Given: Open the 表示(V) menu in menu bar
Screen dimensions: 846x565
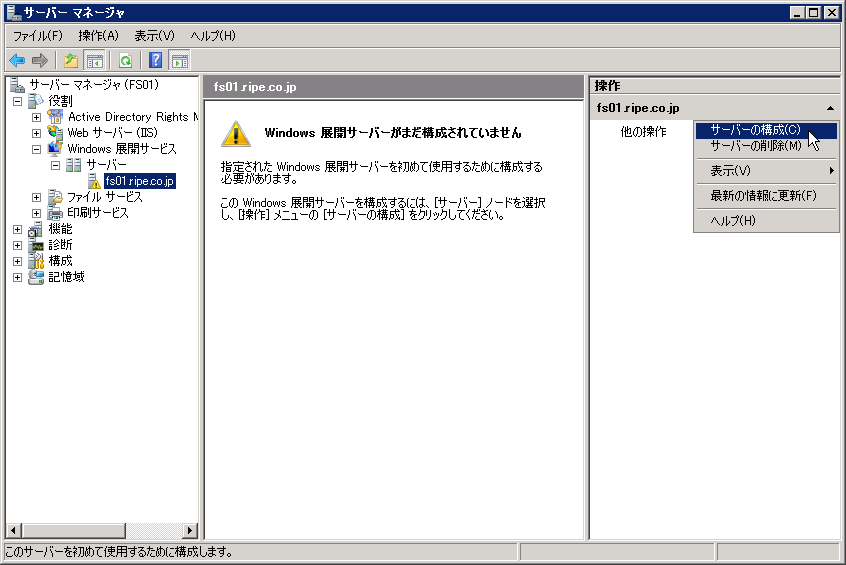Looking at the screenshot, I should 154,36.
